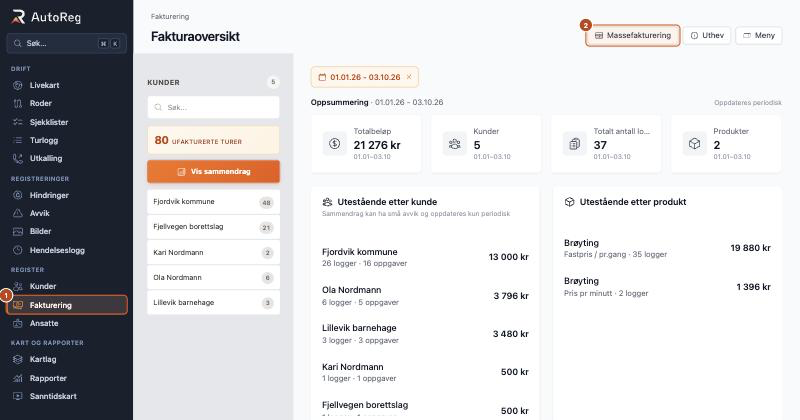Click the Utkalling phone icon
The image size is (800, 420).
18,159
